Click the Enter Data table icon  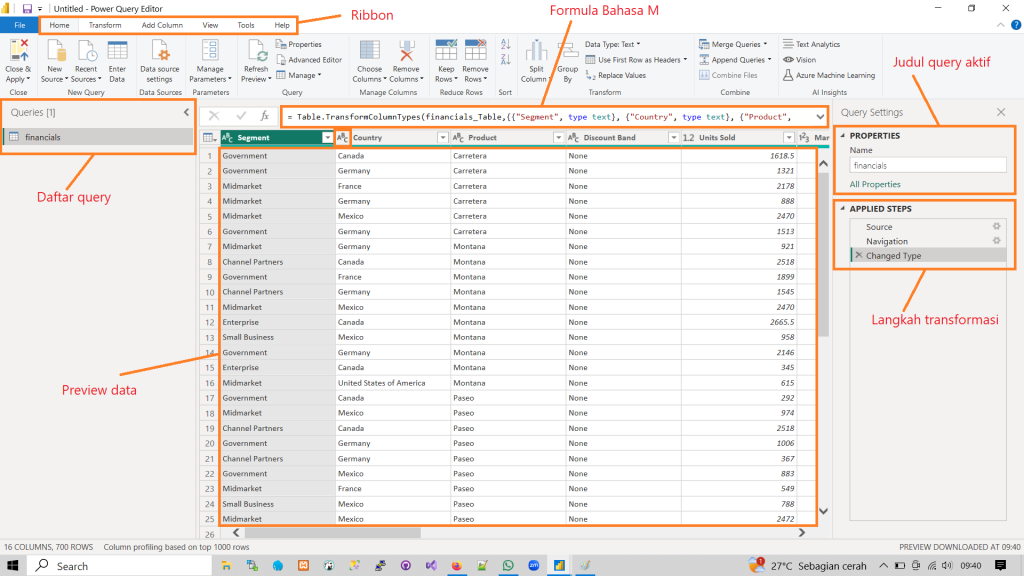tap(117, 52)
